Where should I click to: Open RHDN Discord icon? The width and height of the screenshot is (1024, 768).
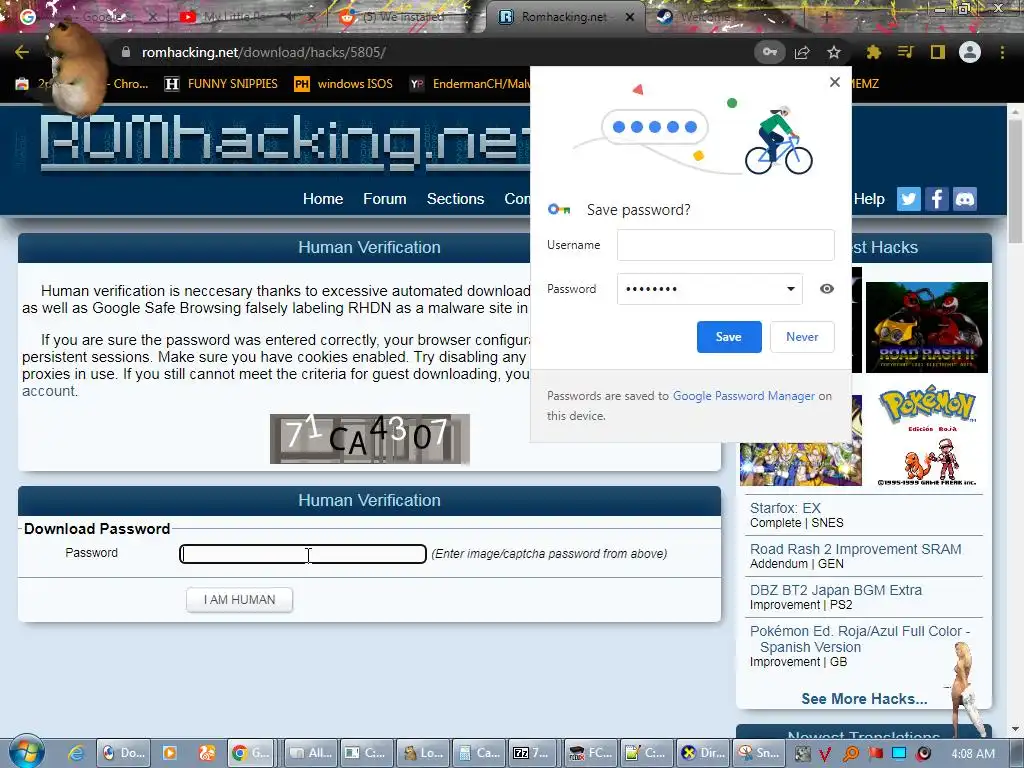(x=965, y=199)
